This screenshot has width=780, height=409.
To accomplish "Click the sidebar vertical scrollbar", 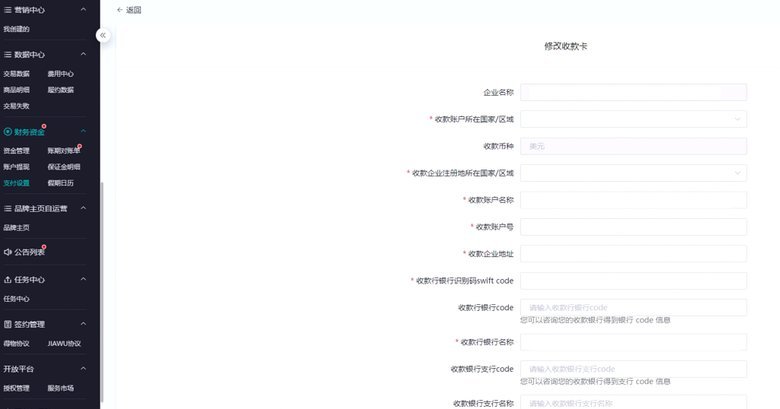I will tap(102, 292).
